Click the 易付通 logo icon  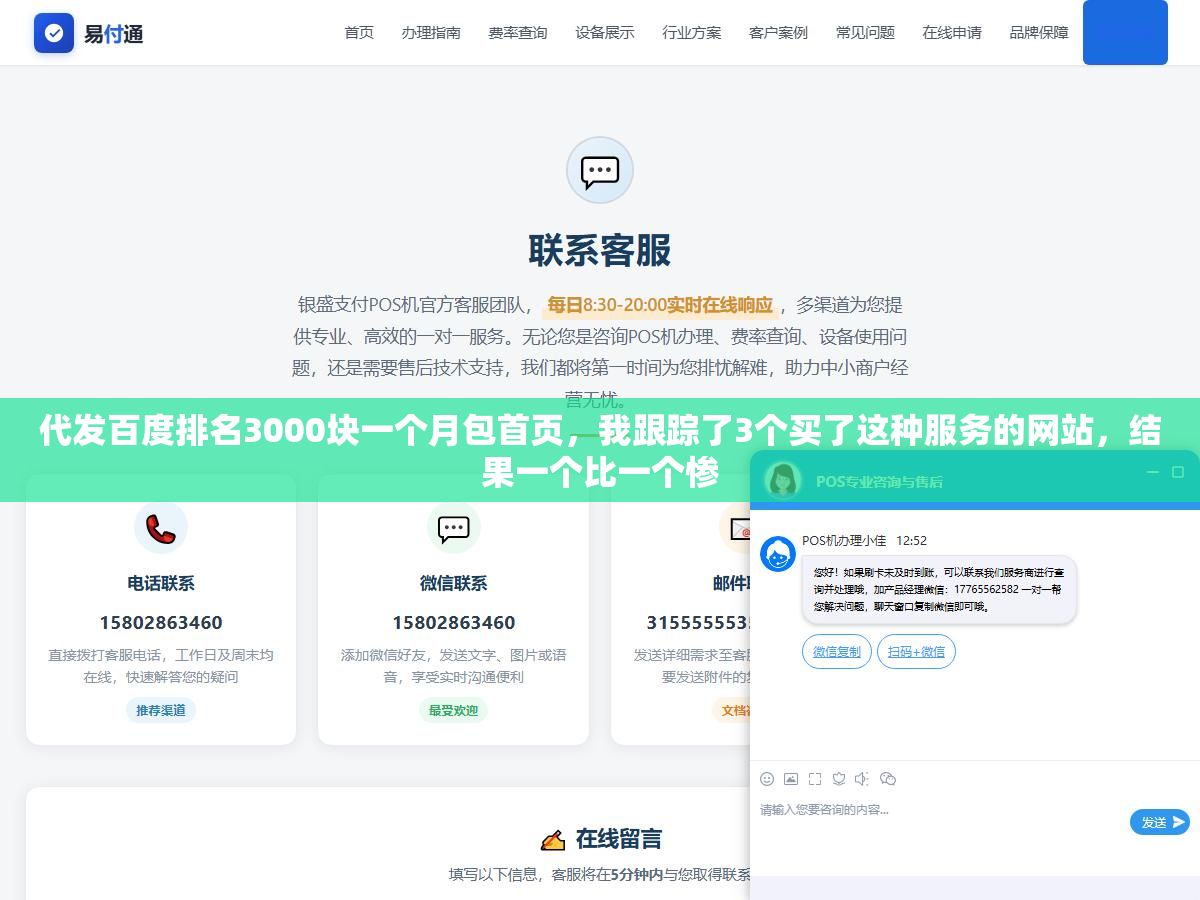pos(54,33)
